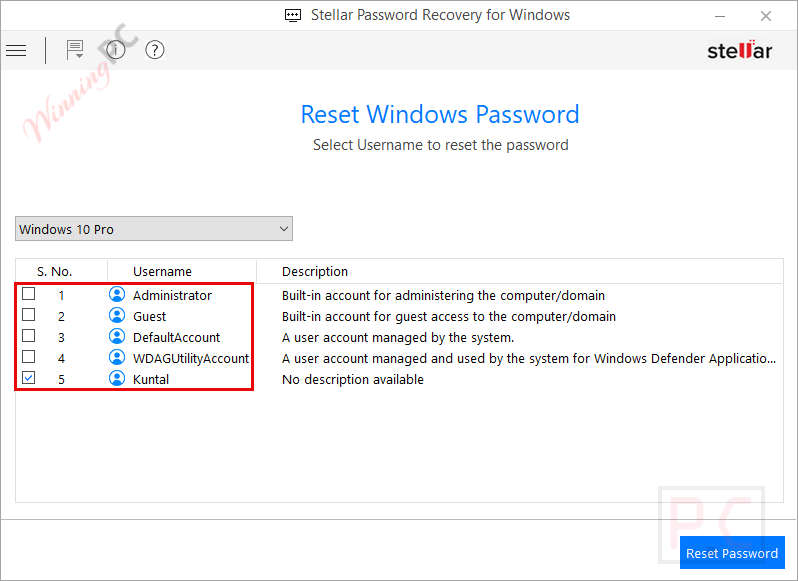This screenshot has width=798, height=581.
Task: Open the About info icon
Action: [x=116, y=50]
